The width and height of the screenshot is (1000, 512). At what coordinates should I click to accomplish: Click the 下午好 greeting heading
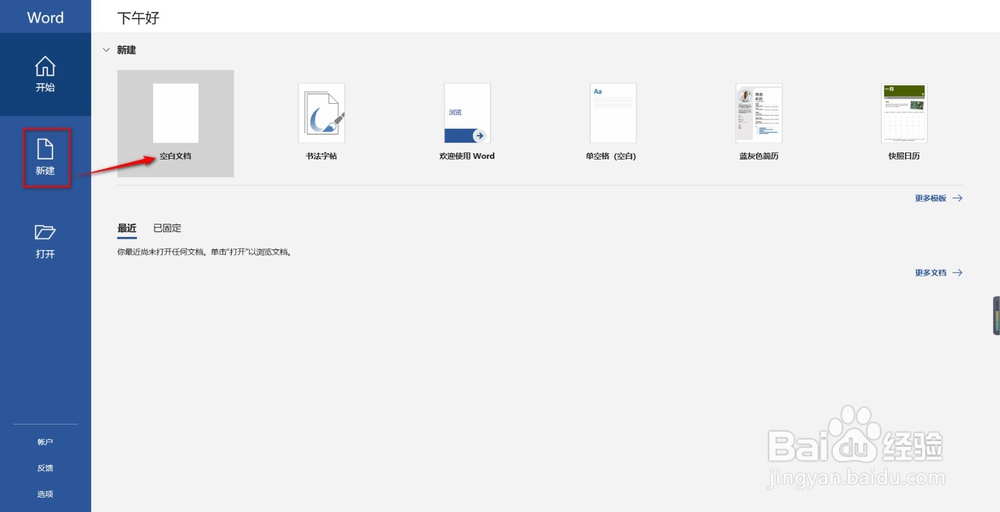[x=138, y=18]
